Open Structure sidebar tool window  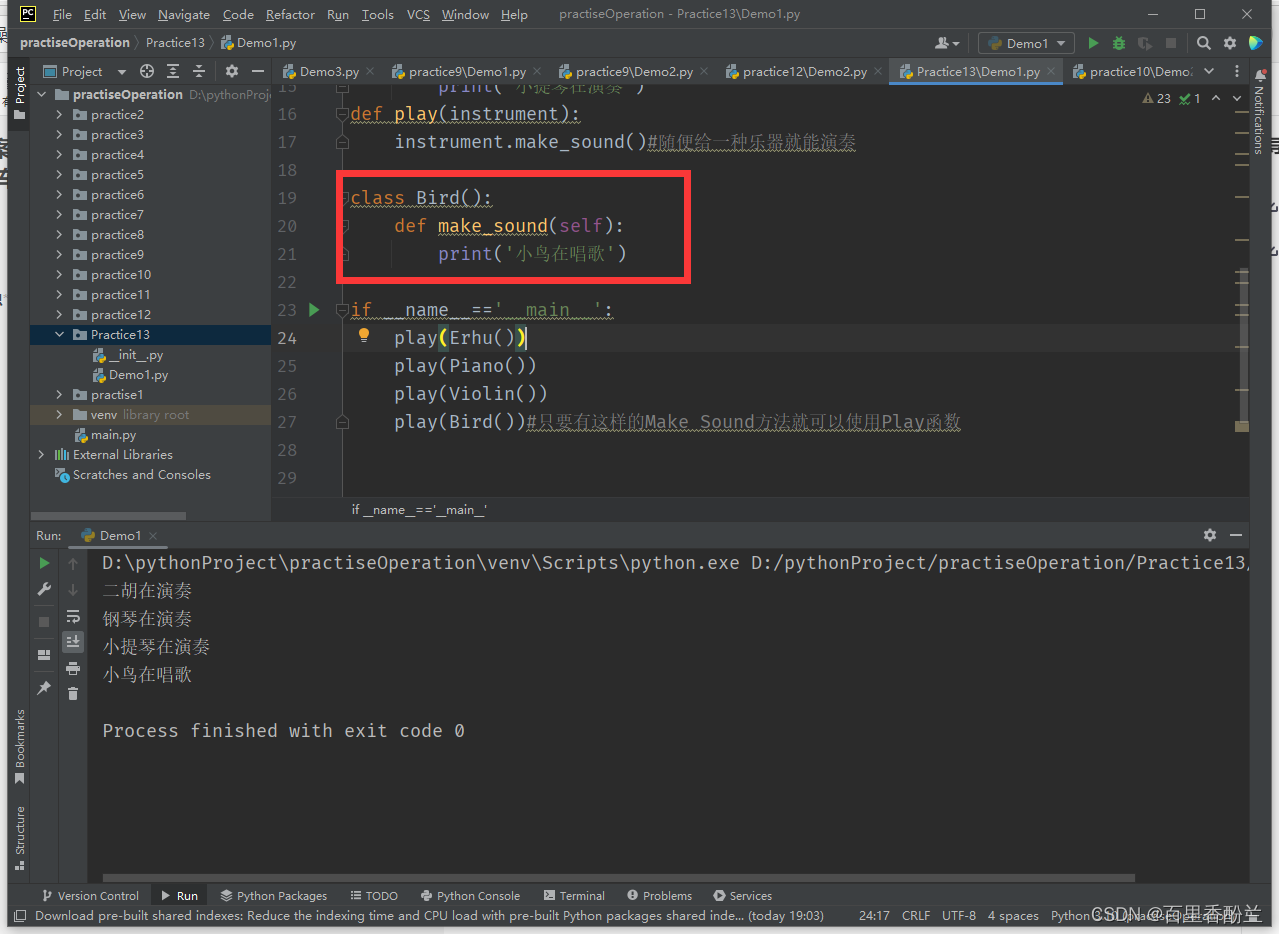click(x=18, y=838)
